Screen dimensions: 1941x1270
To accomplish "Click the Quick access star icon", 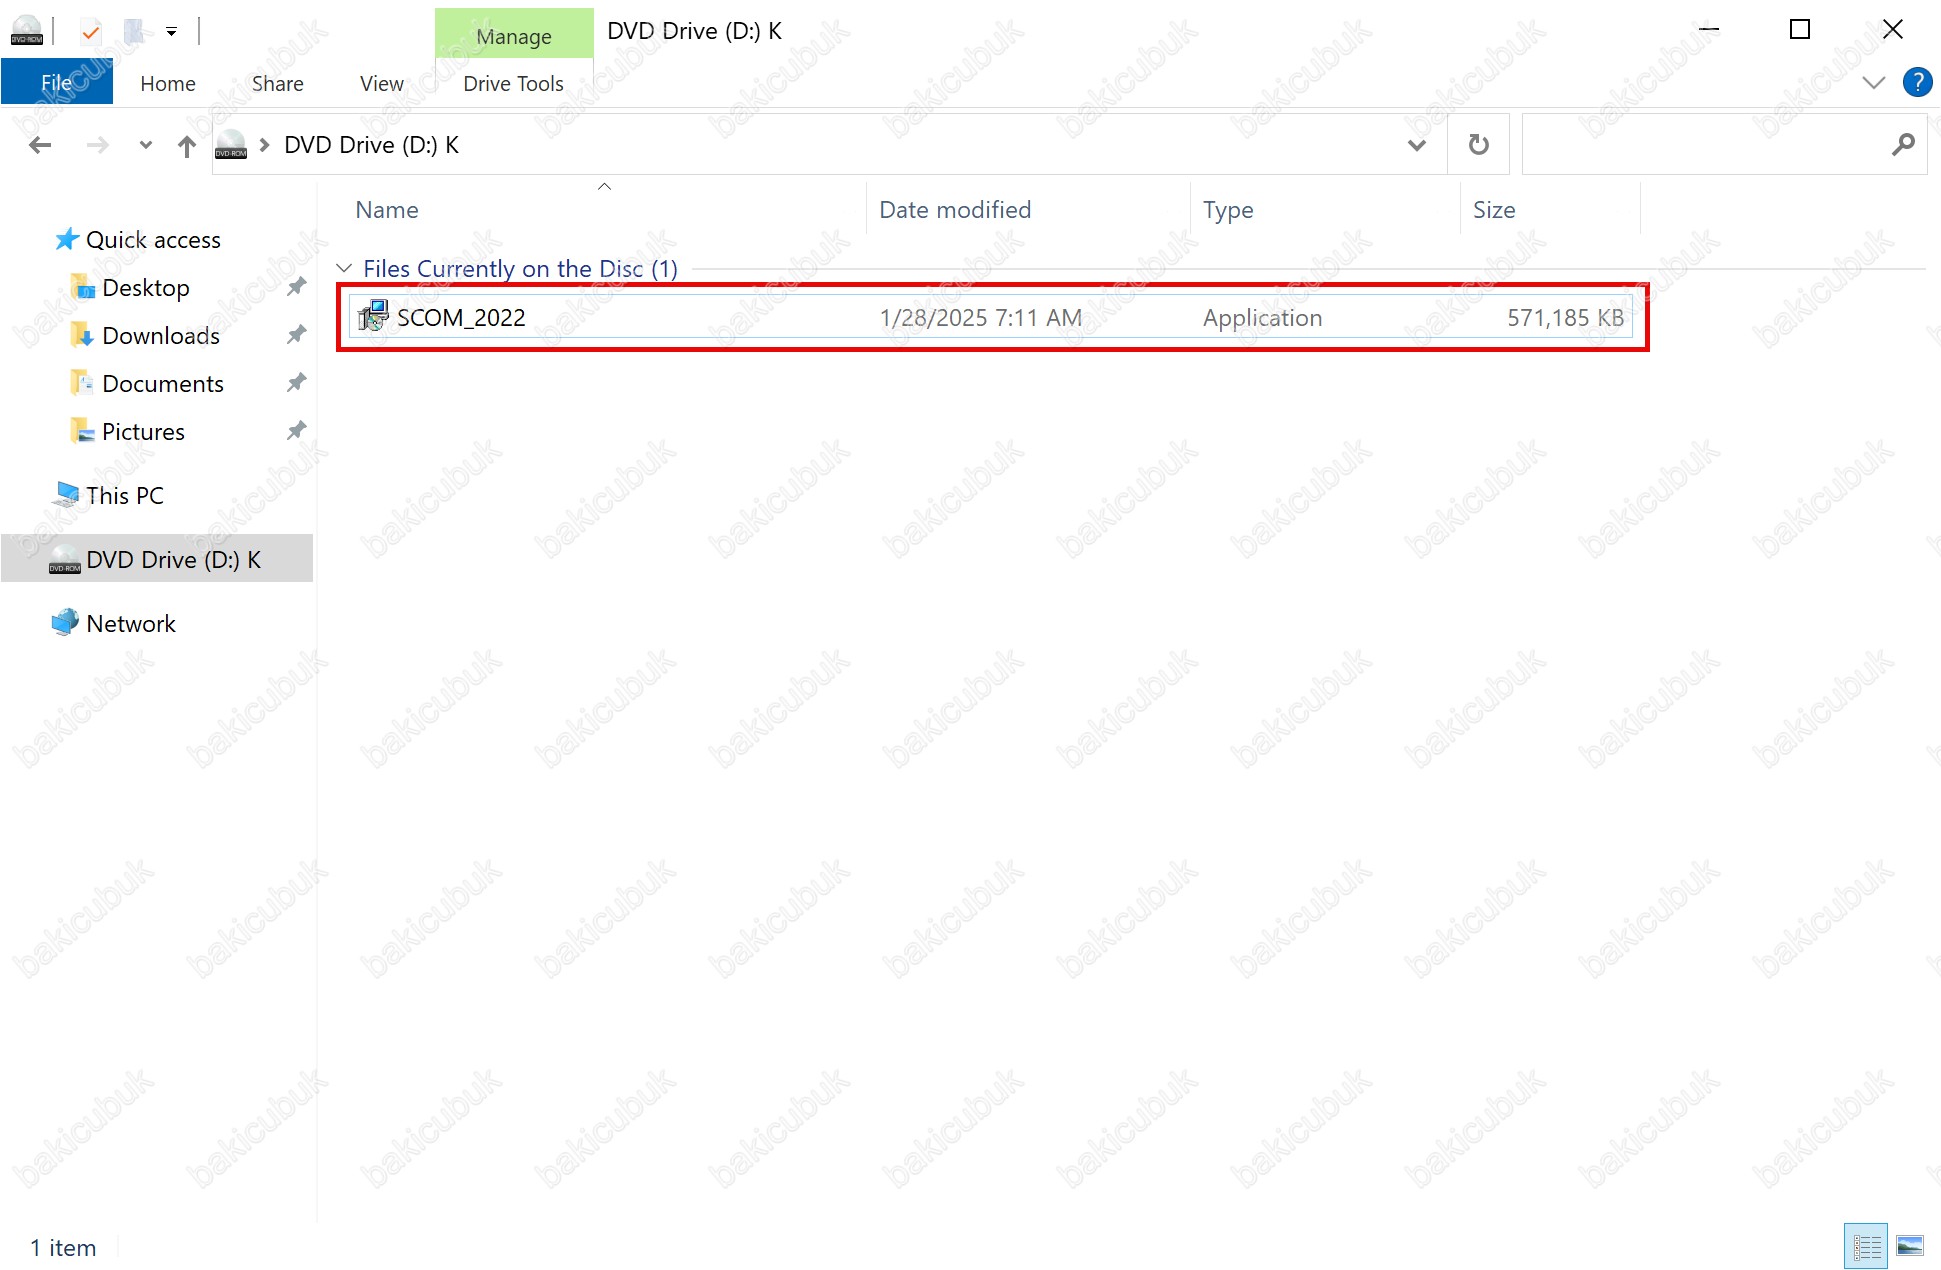I will (67, 239).
